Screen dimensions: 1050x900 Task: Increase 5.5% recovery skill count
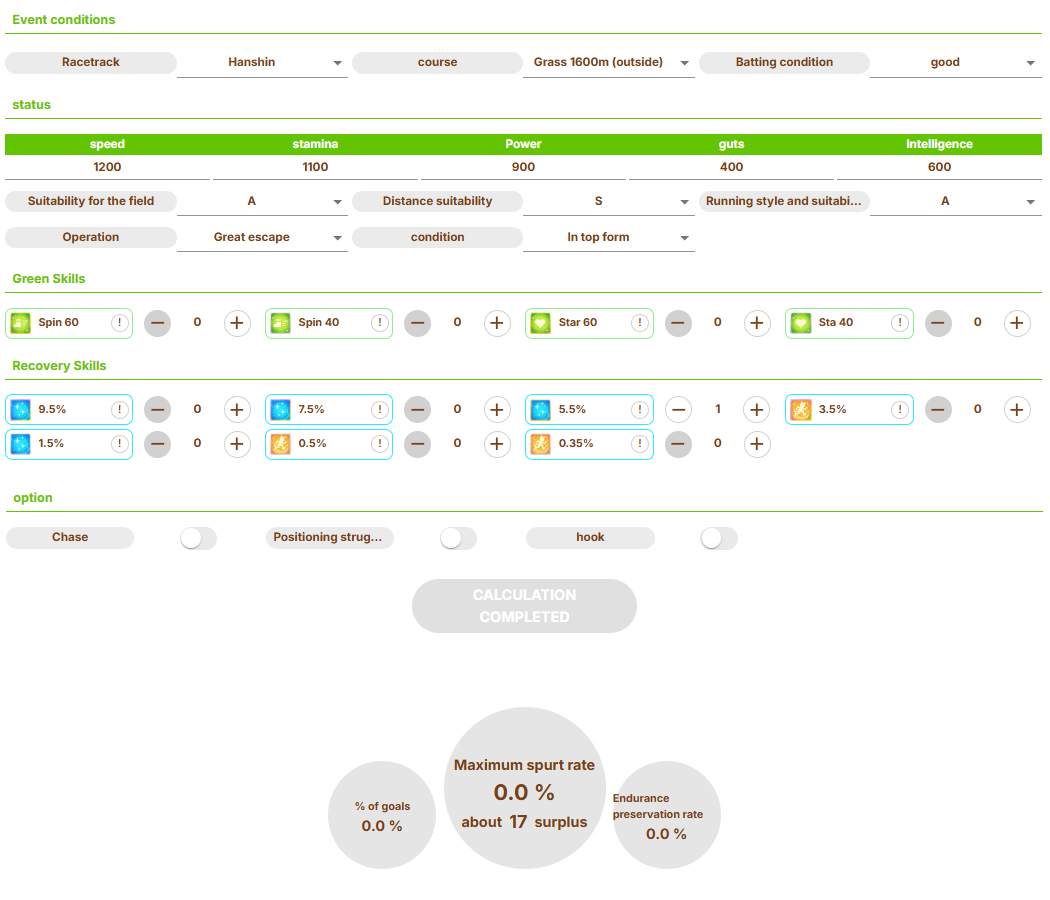757,409
